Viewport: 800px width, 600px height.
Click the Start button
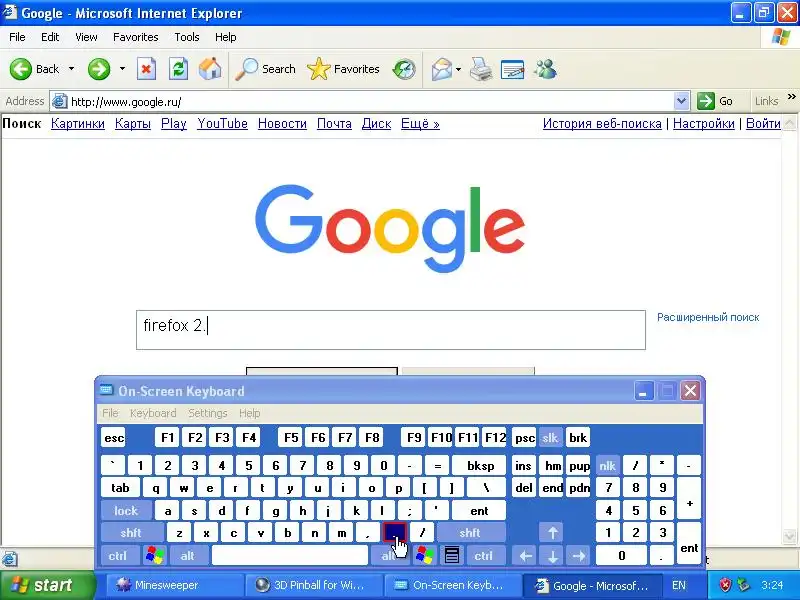click(x=47, y=585)
